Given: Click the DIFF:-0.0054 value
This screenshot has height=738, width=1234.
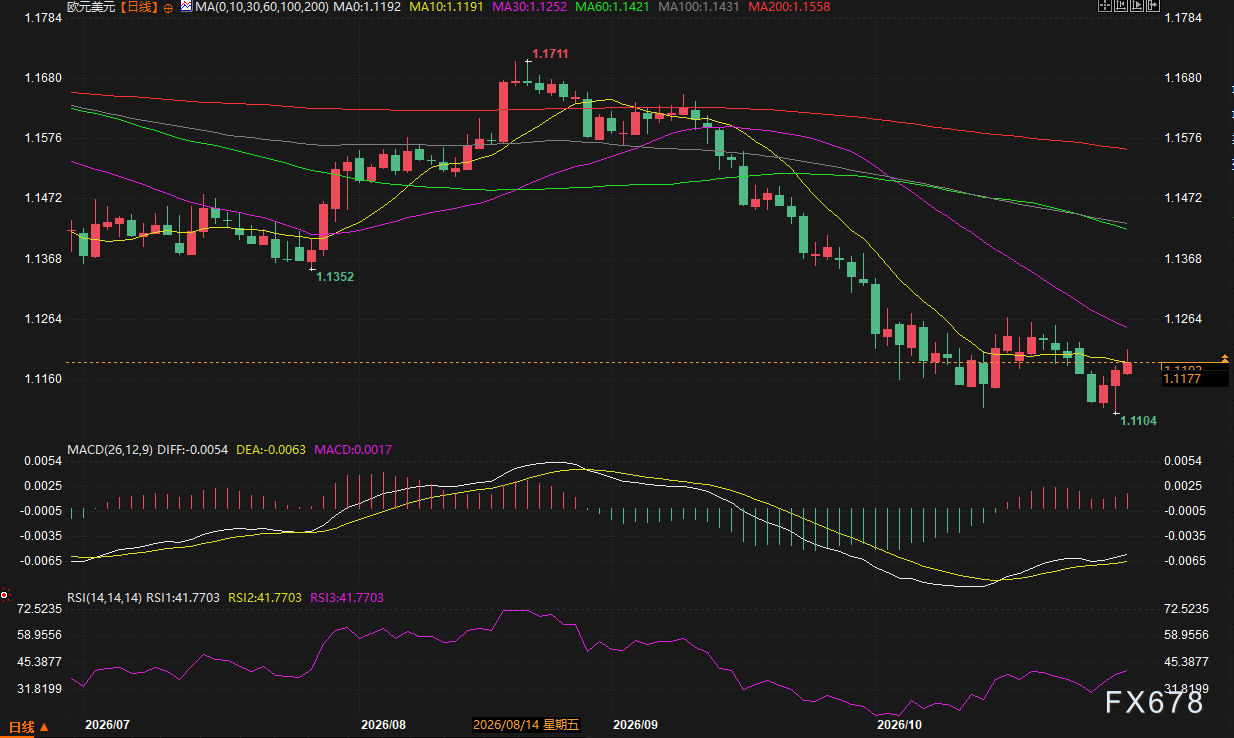Looking at the screenshot, I should click(x=195, y=450).
